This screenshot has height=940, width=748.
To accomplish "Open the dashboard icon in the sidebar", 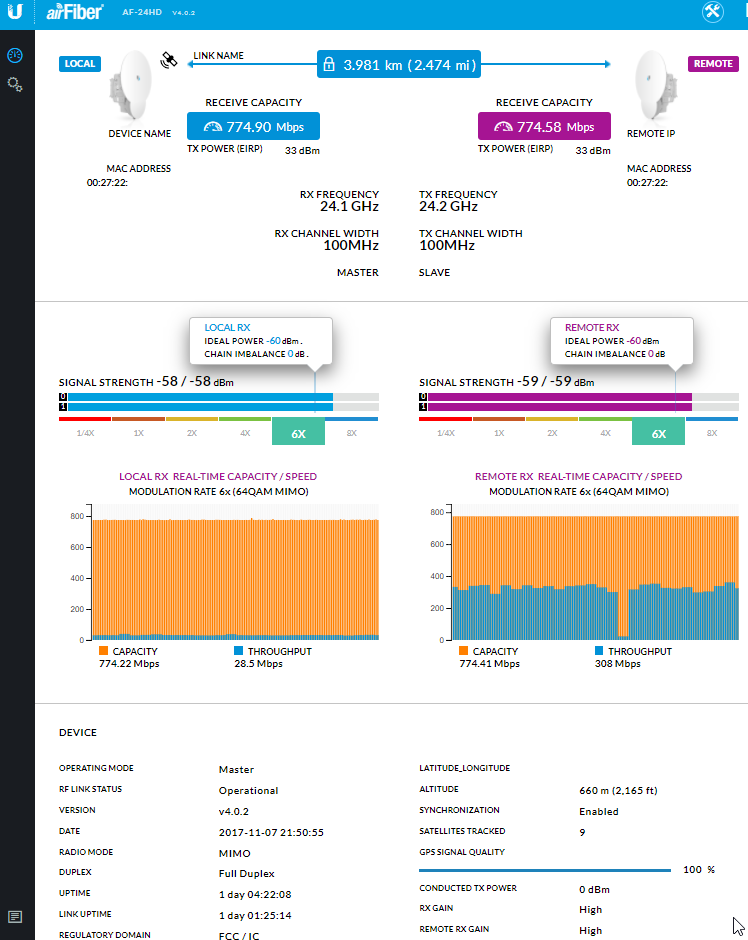I will click(16, 55).
